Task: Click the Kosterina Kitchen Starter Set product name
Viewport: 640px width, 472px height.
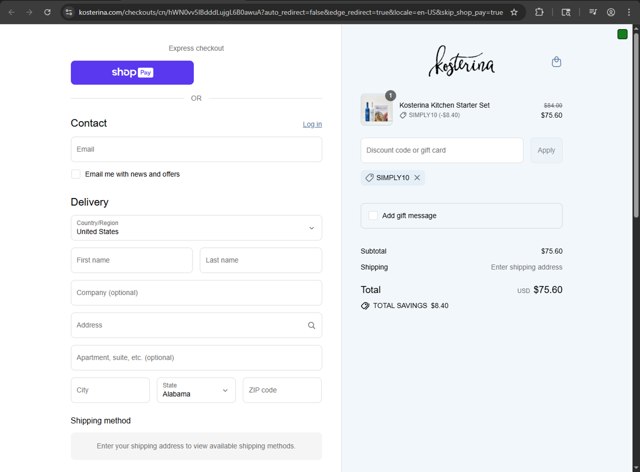Action: 444,105
